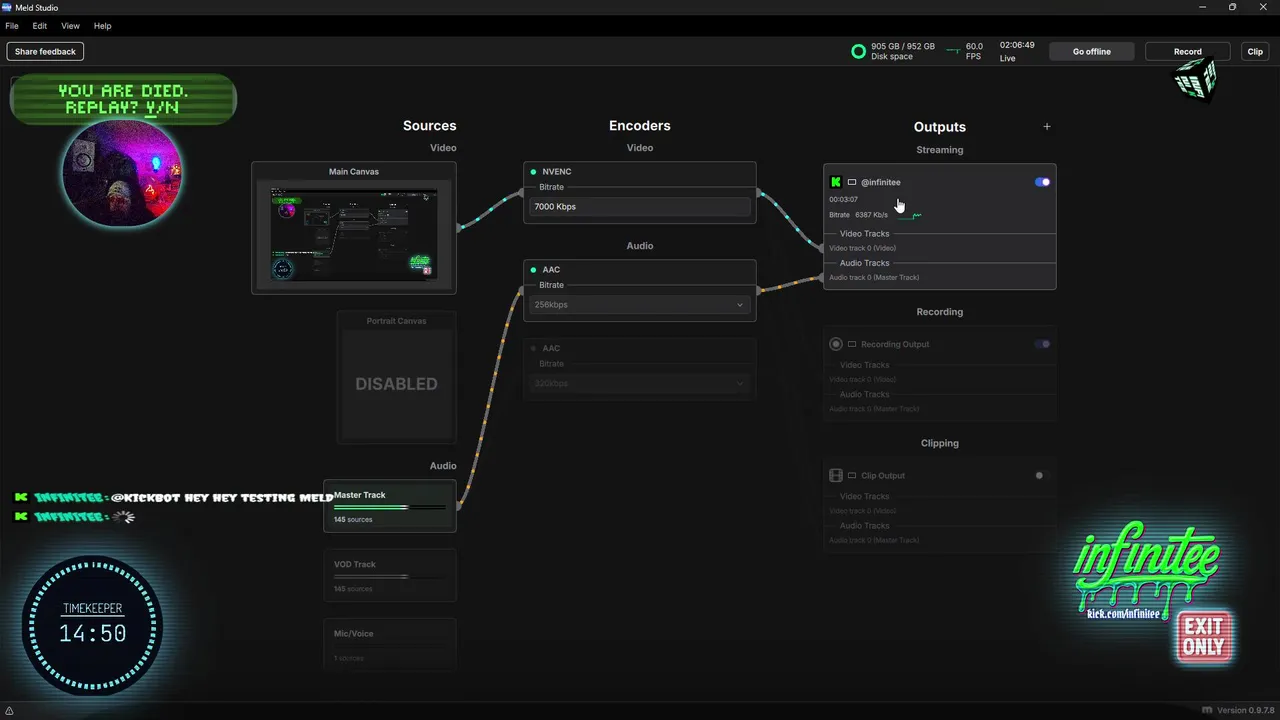Image resolution: width=1280 pixels, height=720 pixels.
Task: Open the Edit menu
Action: 40,26
